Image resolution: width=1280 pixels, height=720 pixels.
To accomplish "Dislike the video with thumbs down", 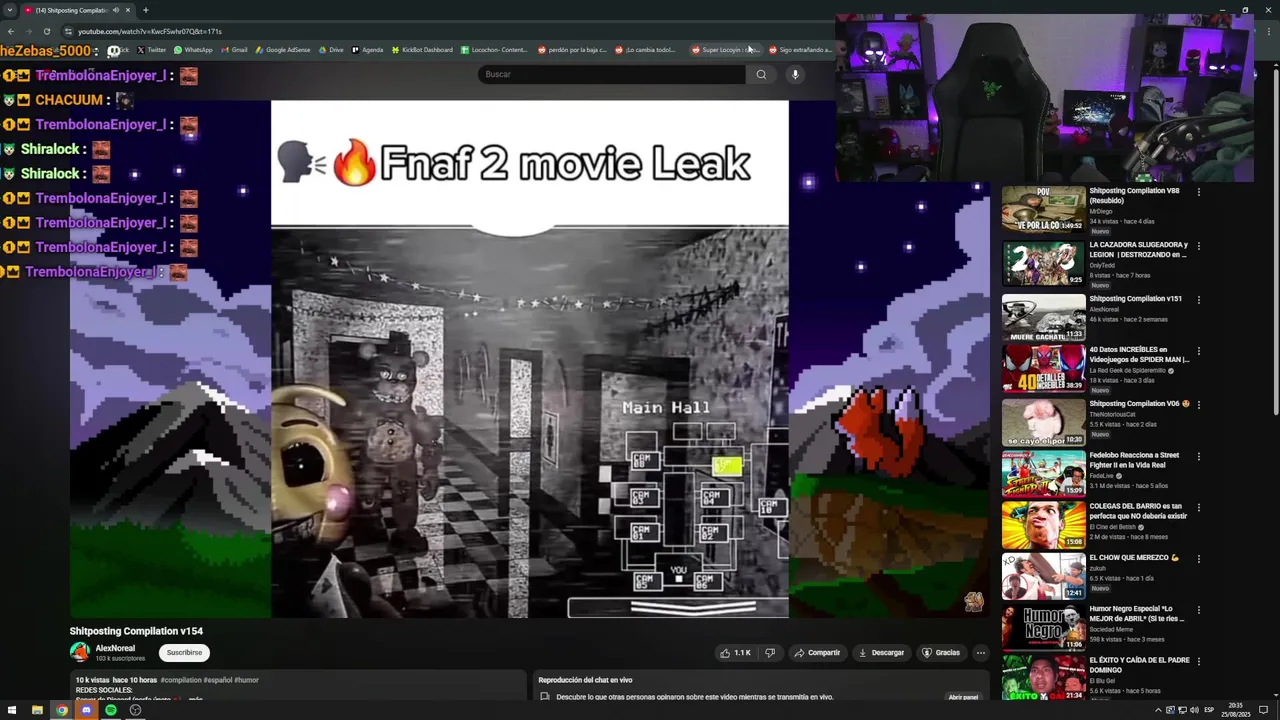I will coord(770,653).
